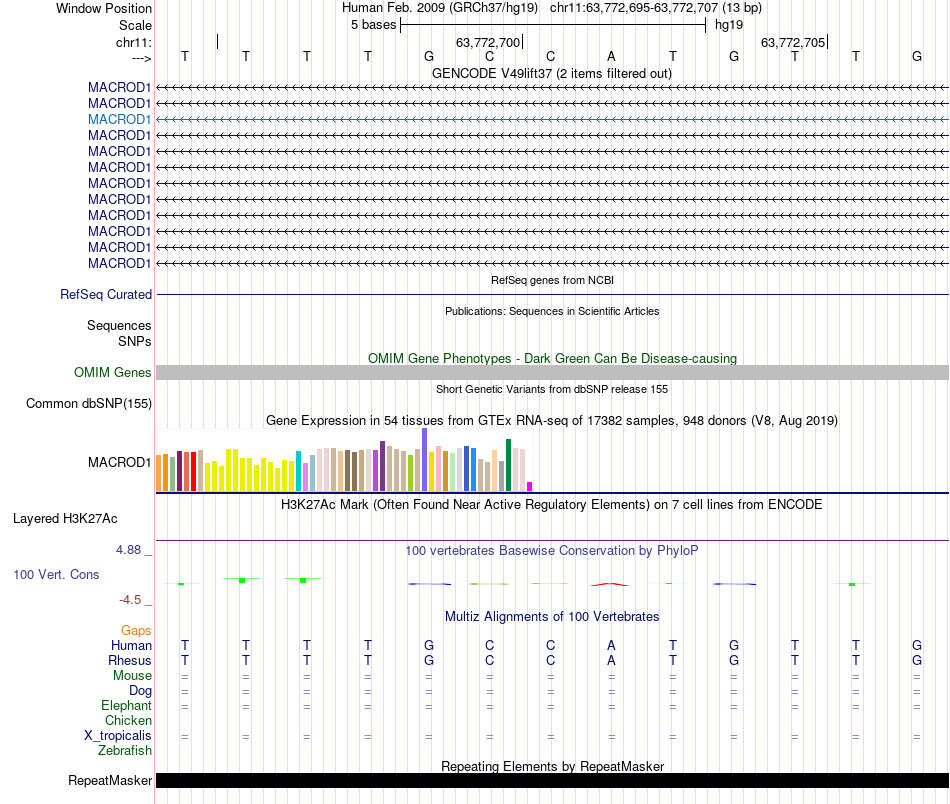Select the Human alignment row label
Viewport: 950px width, 804px height.
(x=131, y=645)
